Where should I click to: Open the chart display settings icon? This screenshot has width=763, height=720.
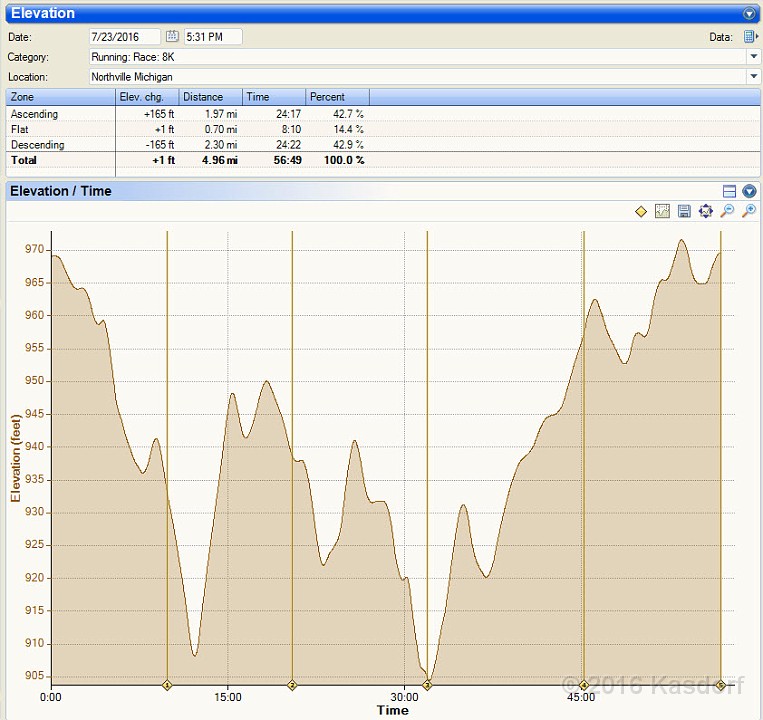pos(662,211)
